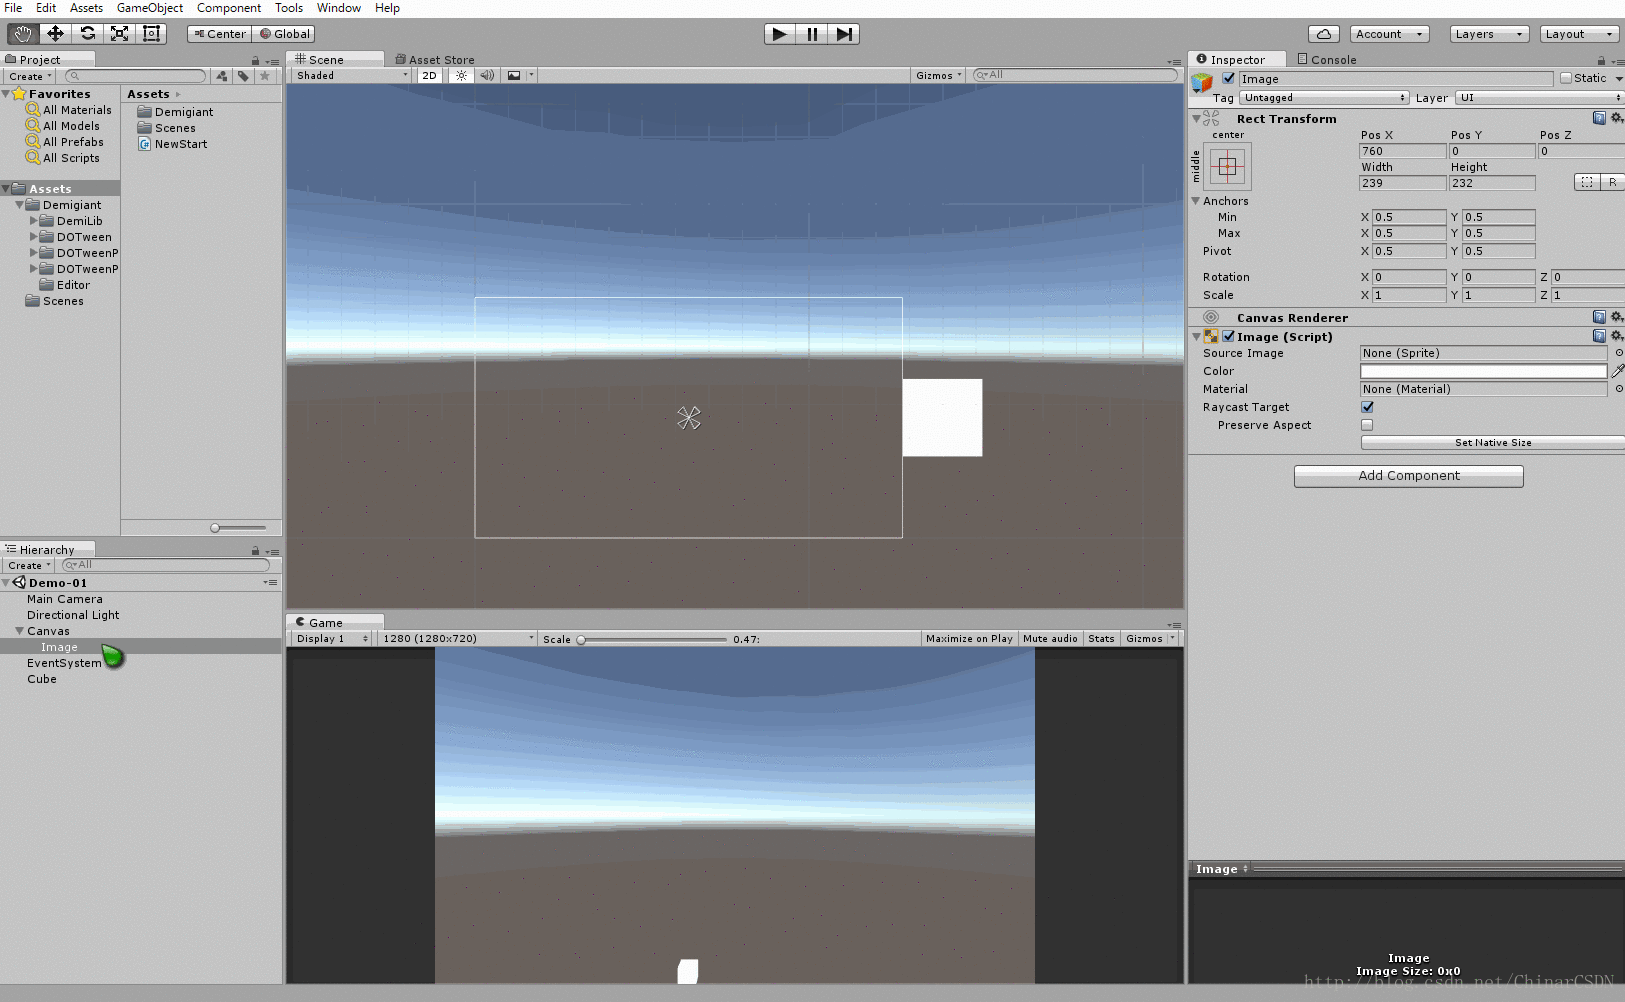Open Rect Transform gear settings

coord(1617,118)
